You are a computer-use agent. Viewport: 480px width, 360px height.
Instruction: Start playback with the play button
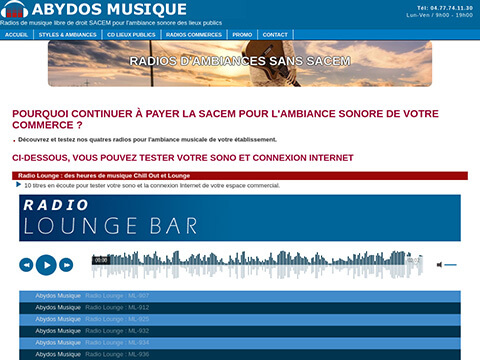point(46,265)
